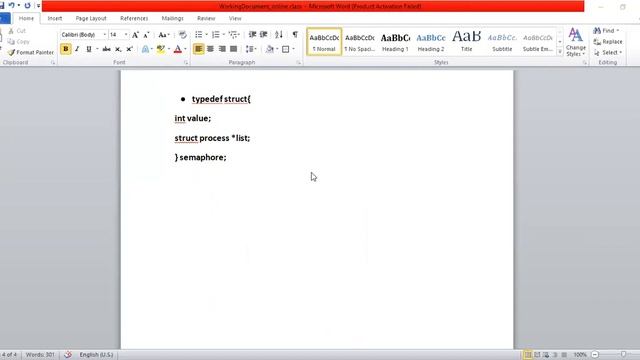Toggle superscript formatting
The image size is (640, 360).
tap(129, 49)
